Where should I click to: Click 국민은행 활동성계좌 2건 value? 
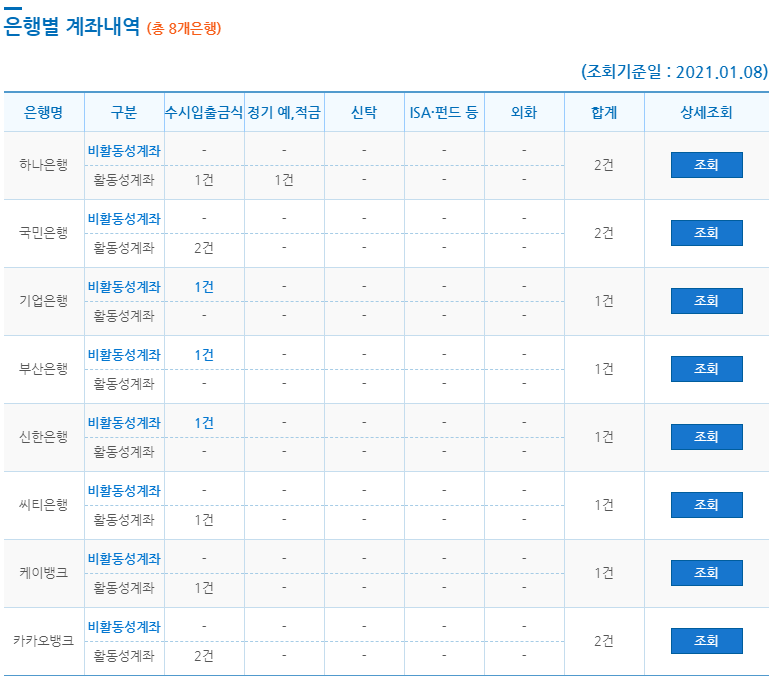pos(204,248)
